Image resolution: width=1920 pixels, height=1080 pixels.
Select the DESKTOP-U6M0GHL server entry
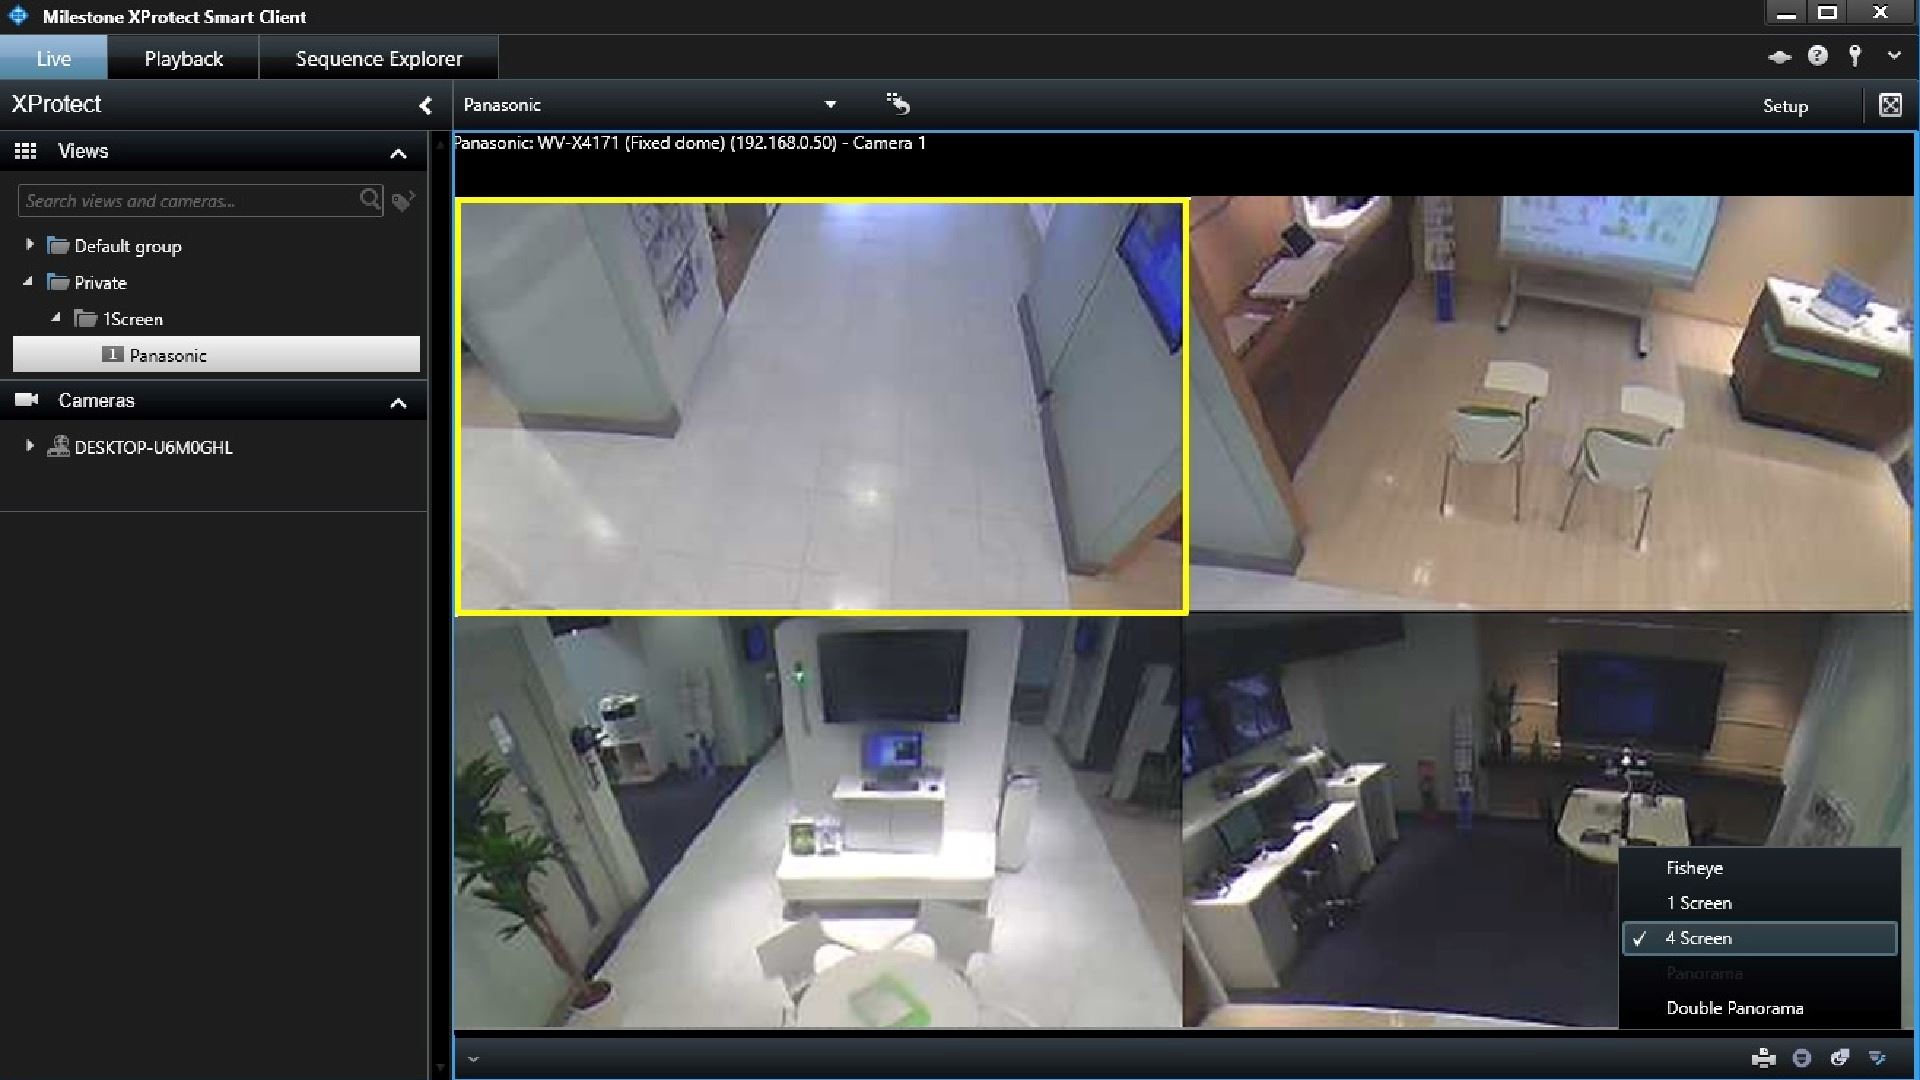[x=153, y=447]
